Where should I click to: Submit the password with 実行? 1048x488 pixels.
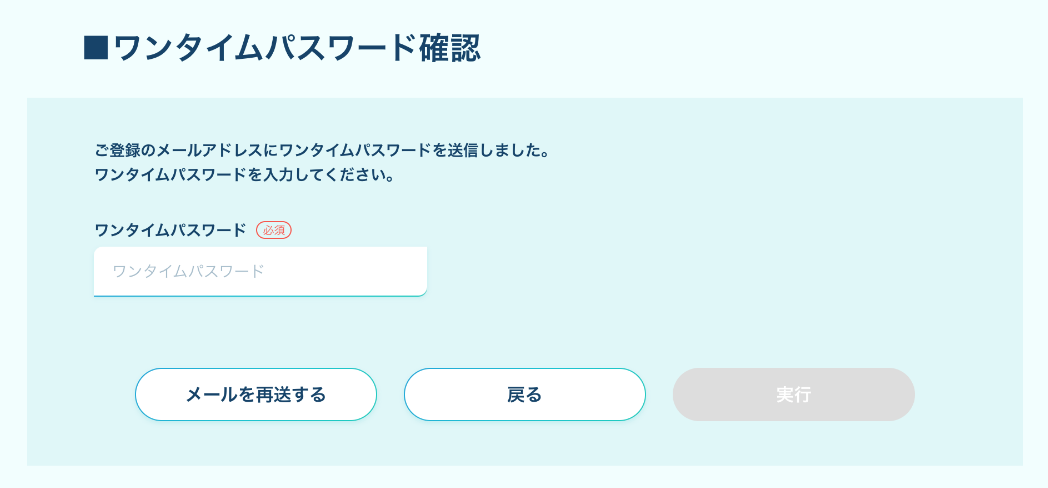[793, 394]
